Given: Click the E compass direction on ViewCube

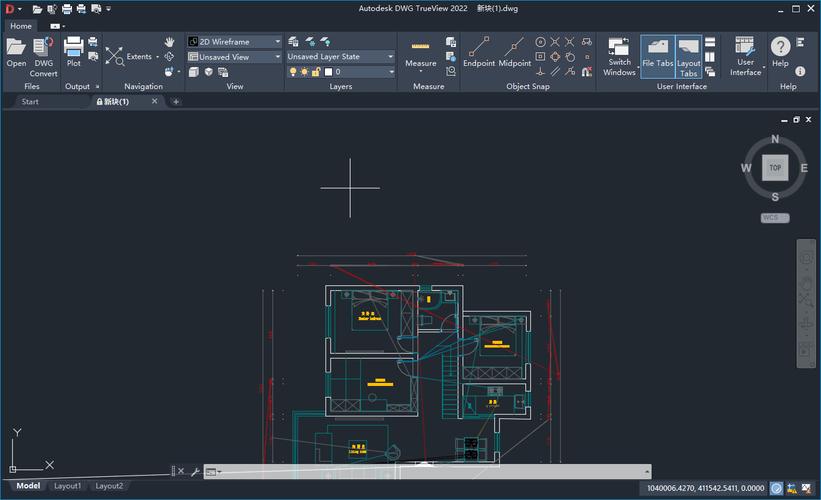Looking at the screenshot, I should (x=804, y=168).
